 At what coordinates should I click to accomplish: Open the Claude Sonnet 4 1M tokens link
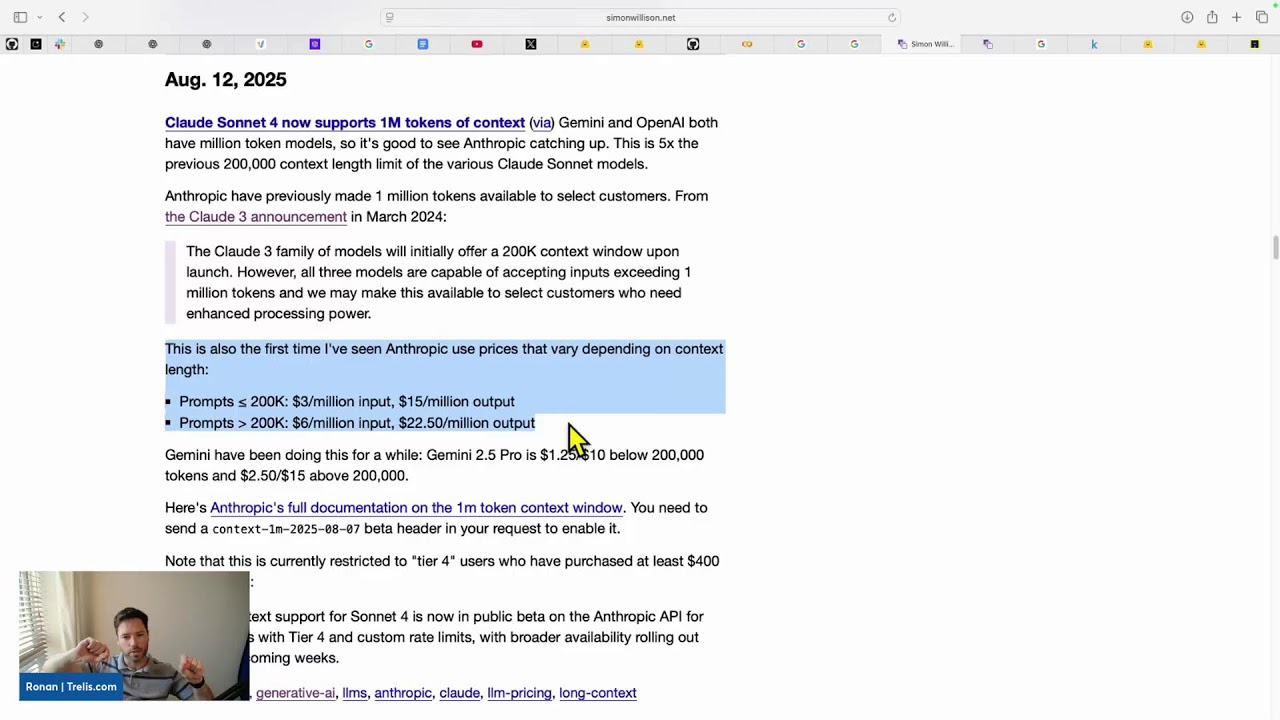[345, 122]
